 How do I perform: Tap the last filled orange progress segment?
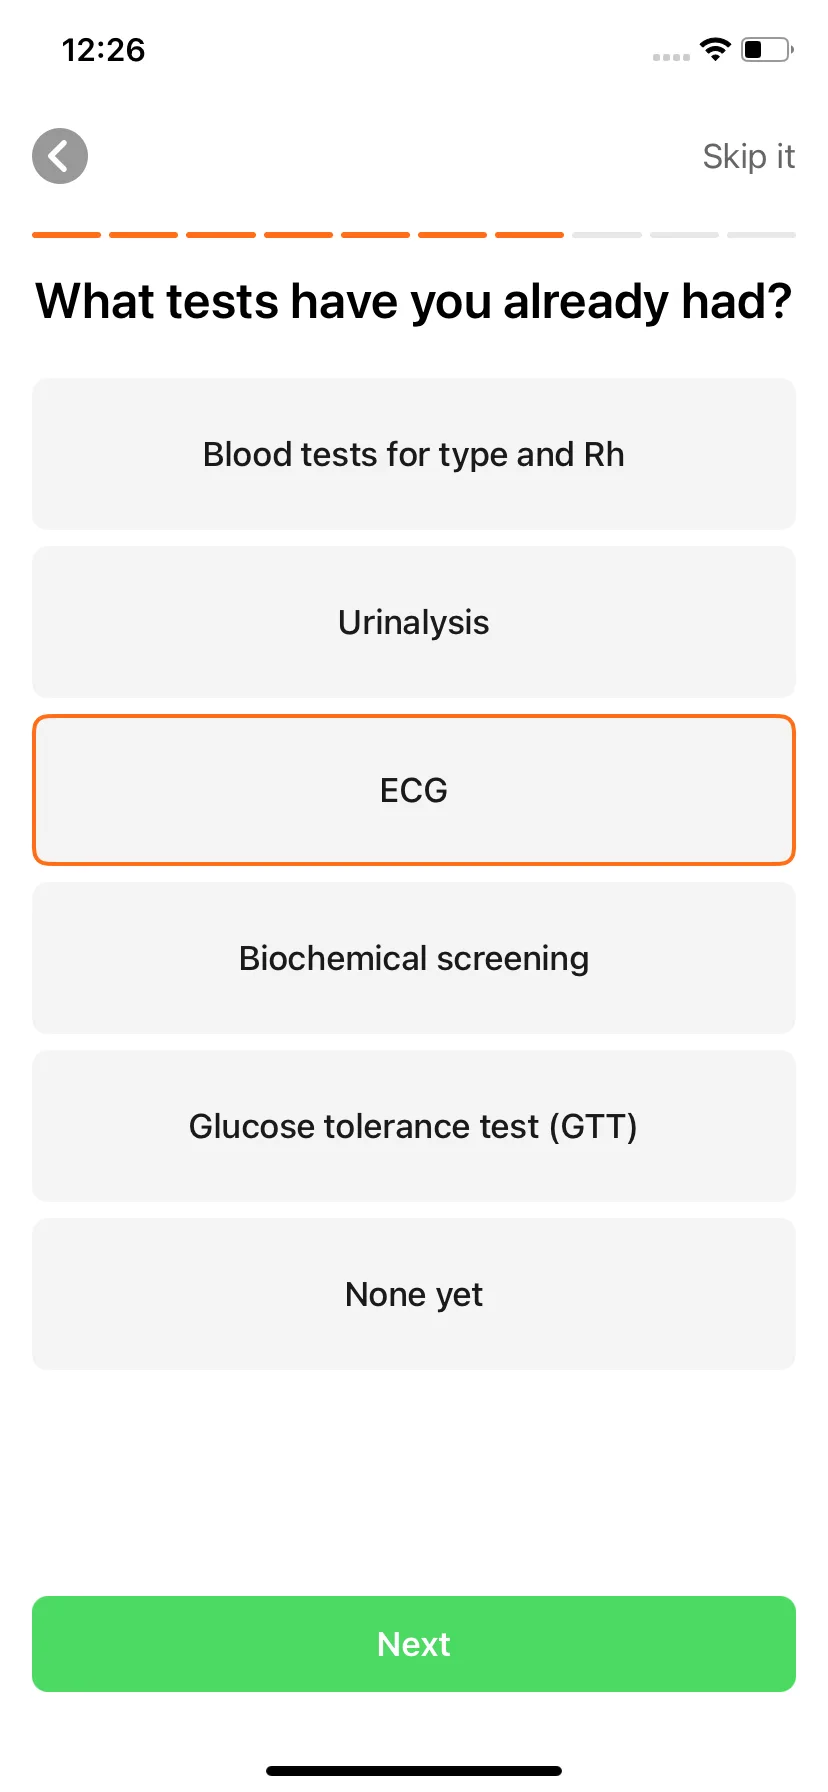pyautogui.click(x=530, y=235)
